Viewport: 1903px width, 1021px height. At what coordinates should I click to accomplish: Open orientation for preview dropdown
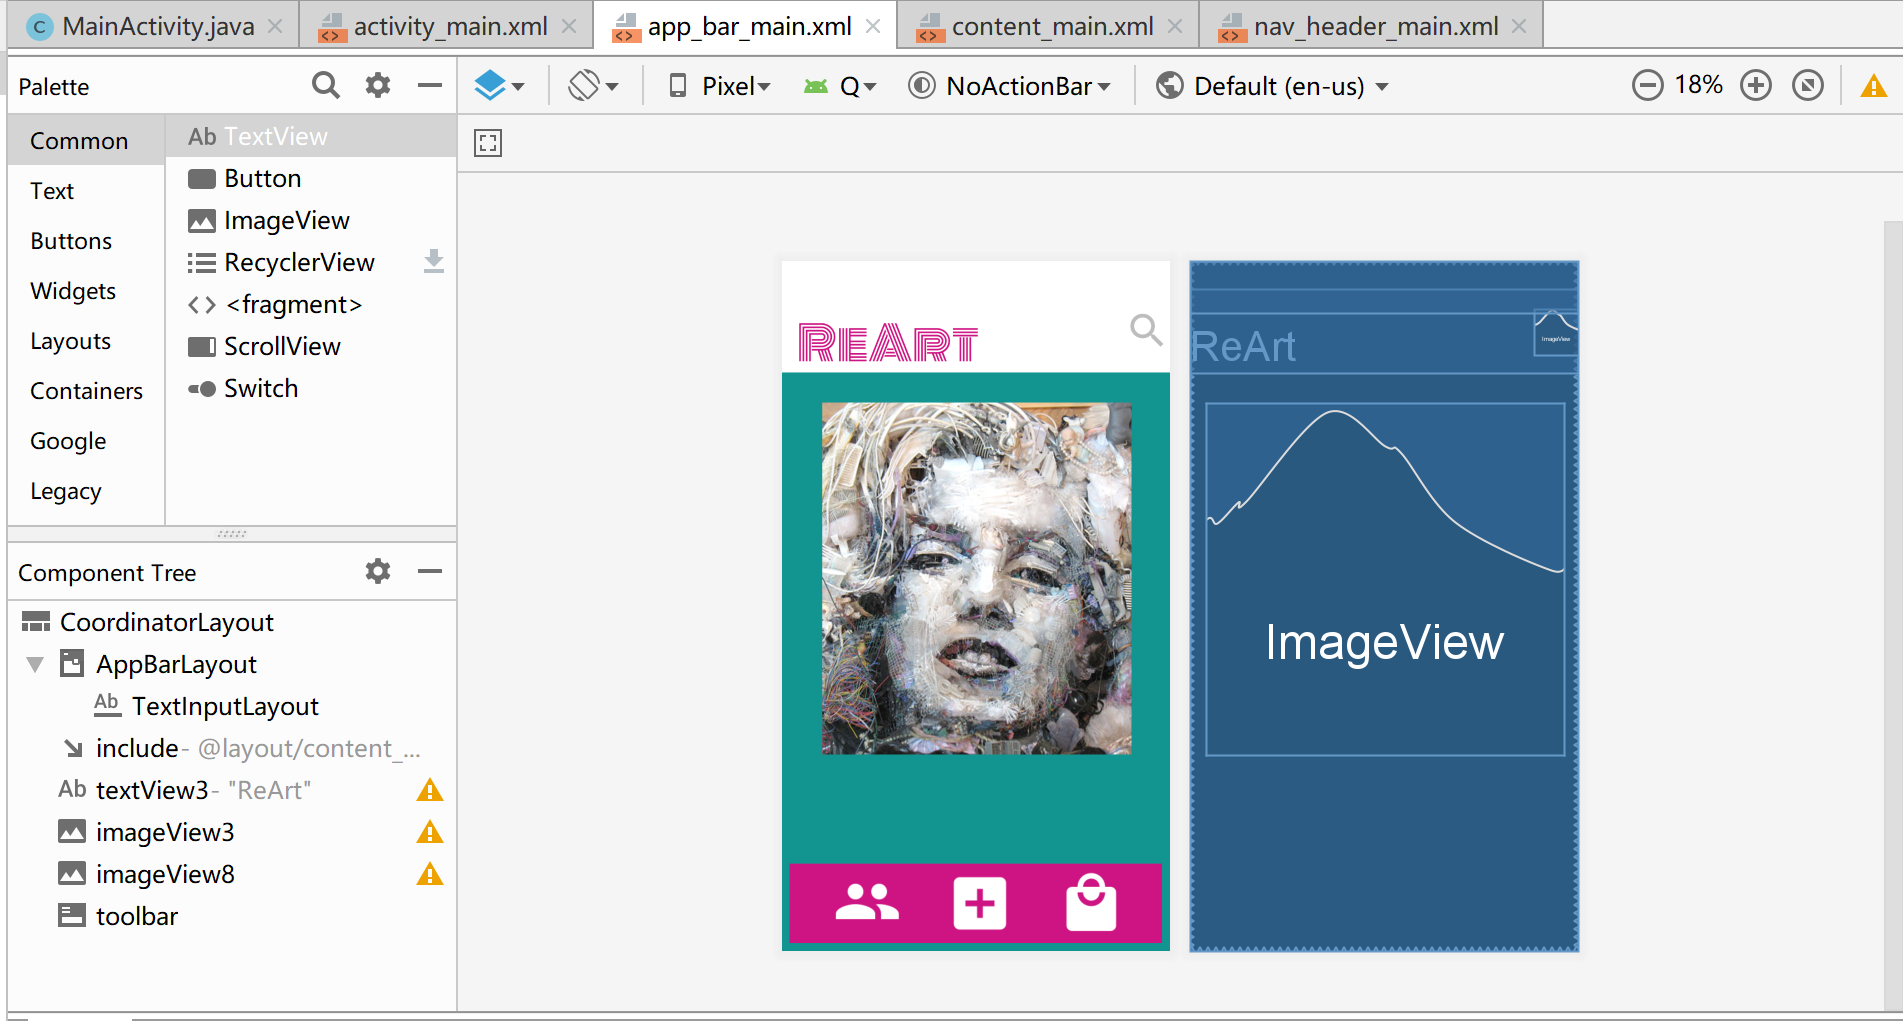click(593, 86)
